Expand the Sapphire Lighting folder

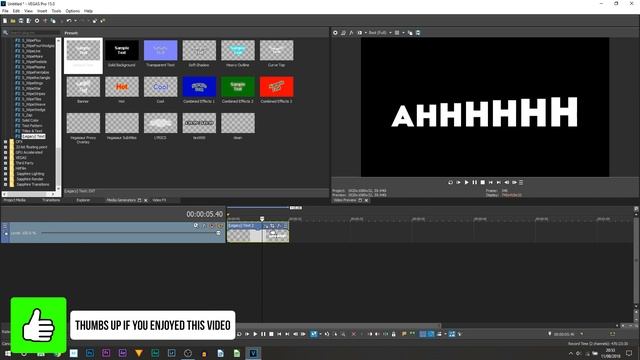pos(5,174)
